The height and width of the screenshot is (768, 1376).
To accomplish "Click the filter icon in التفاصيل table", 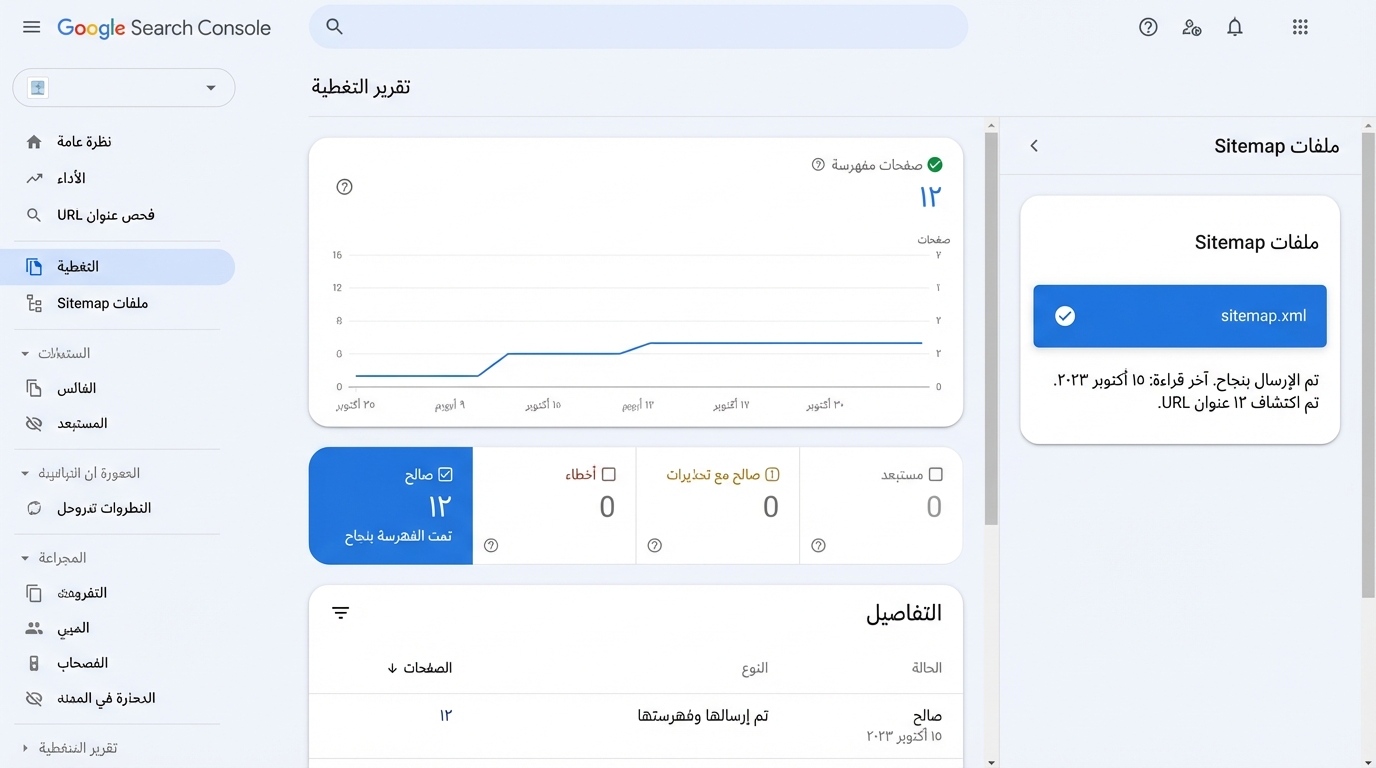I will 341,613.
